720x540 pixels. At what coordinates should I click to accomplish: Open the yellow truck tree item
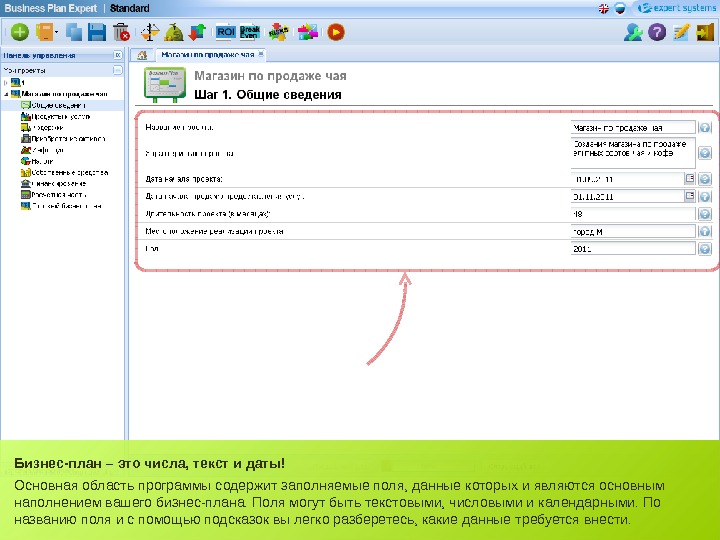tap(42, 128)
